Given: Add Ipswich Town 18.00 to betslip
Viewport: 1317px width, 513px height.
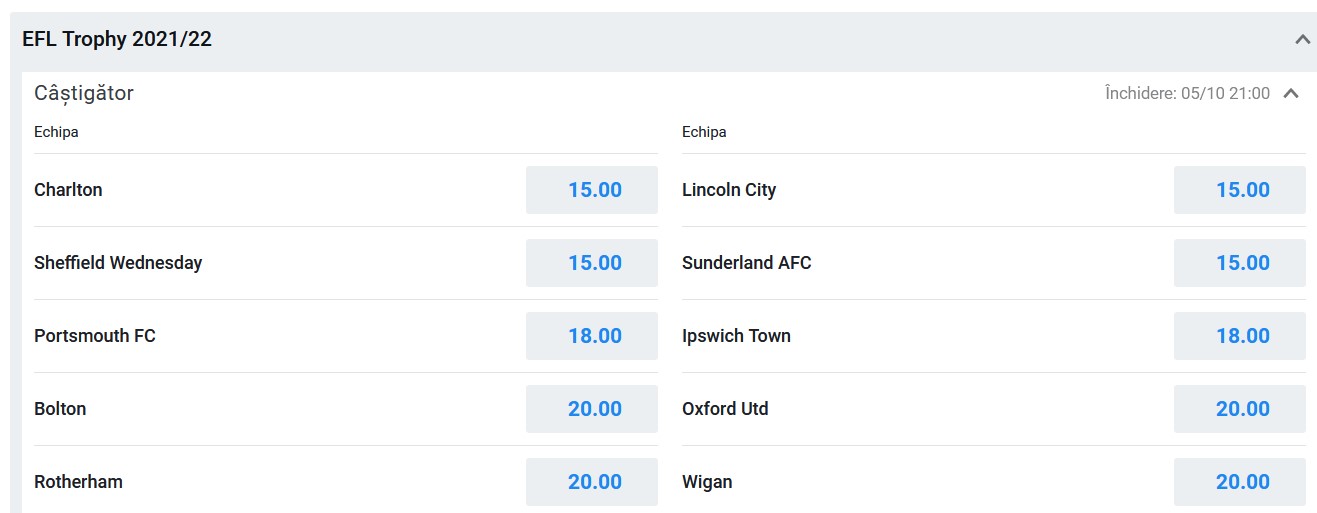Looking at the screenshot, I should pyautogui.click(x=1240, y=336).
